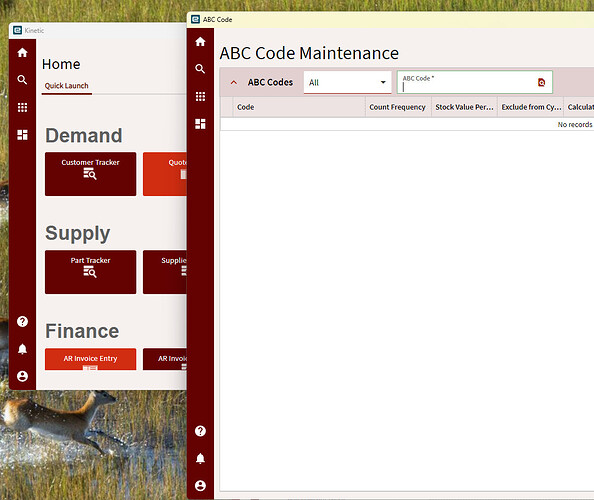Open help icon in ABC Code sidebar
Screen dimensions: 594x500
coord(200,431)
